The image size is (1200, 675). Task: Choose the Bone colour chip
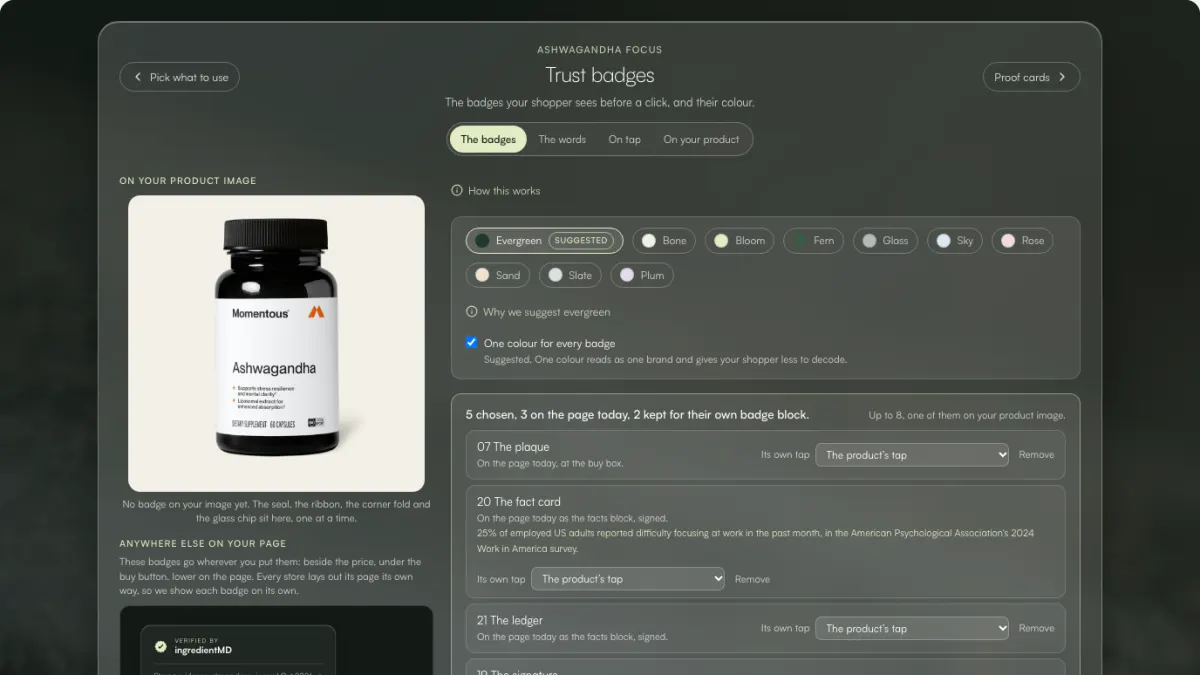(666, 241)
